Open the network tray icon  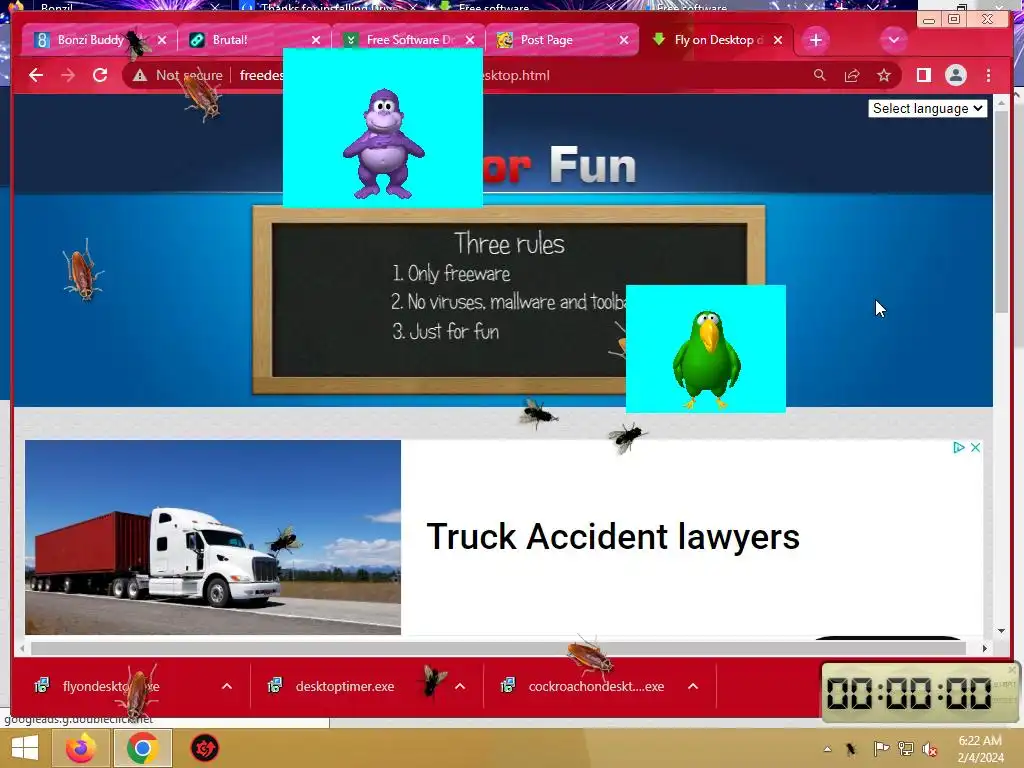click(x=906, y=749)
